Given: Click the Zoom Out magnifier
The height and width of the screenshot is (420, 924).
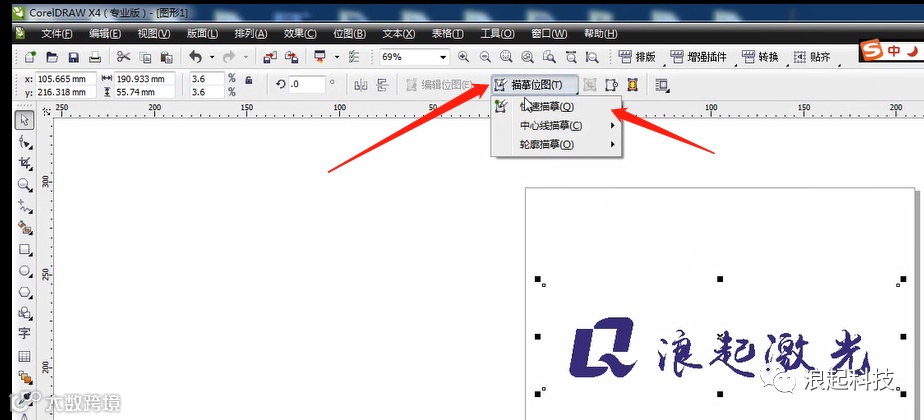Looking at the screenshot, I should [x=485, y=57].
